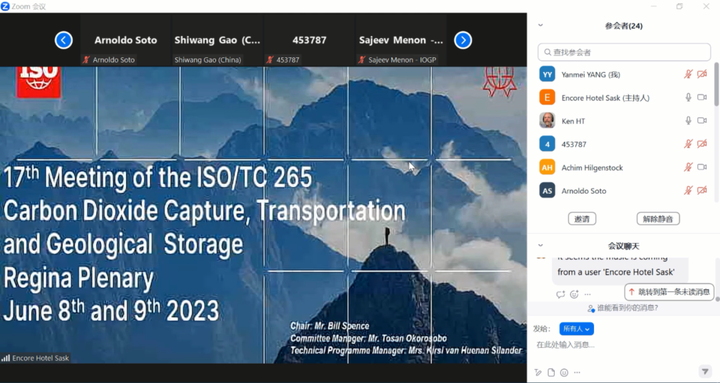Click the invite button under participants

[x=582, y=219]
